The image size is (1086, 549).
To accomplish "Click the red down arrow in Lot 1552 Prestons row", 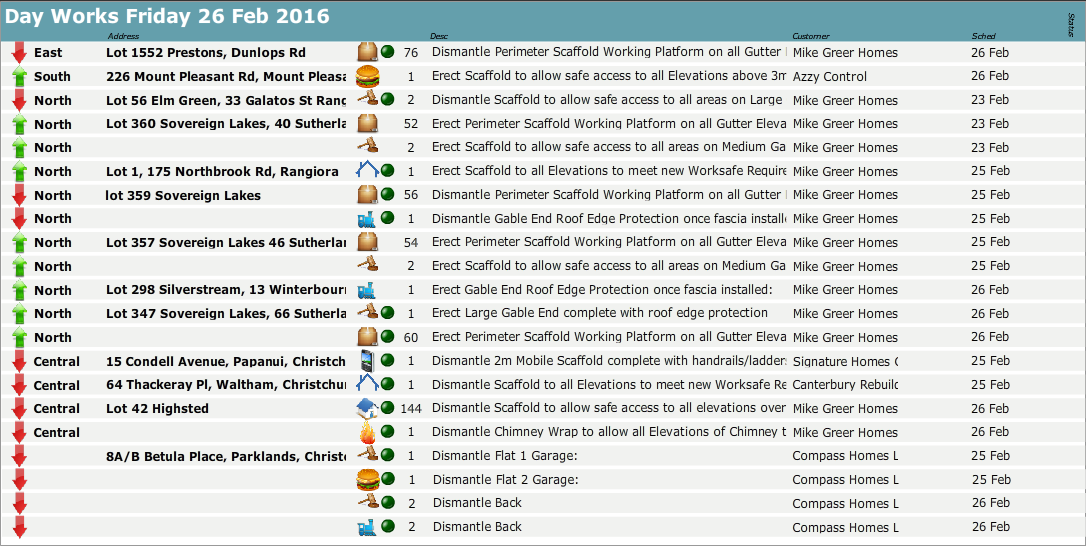I will (x=19, y=53).
